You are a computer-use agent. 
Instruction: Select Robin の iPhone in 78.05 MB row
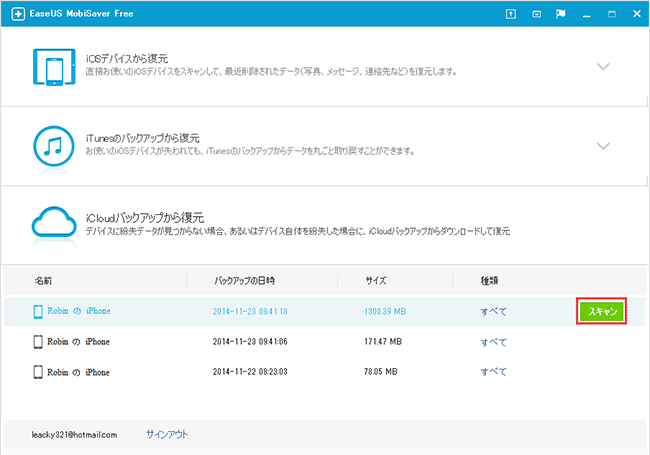tap(78, 372)
